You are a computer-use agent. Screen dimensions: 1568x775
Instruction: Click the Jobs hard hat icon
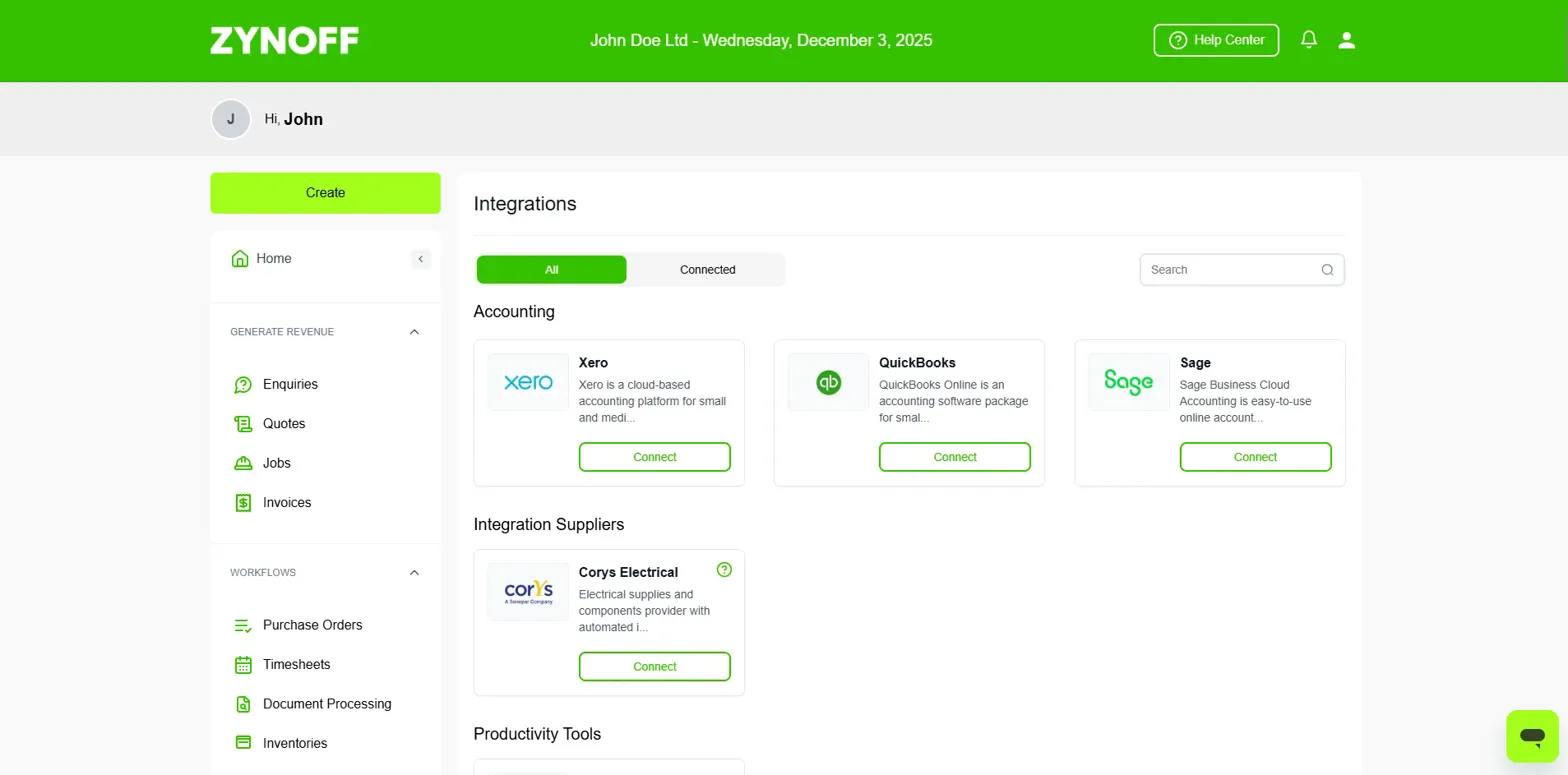coord(243,463)
